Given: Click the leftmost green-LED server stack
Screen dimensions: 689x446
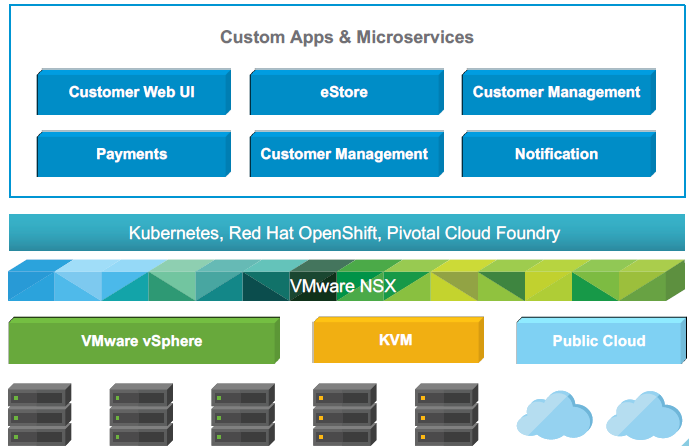Looking at the screenshot, I should (40, 414).
